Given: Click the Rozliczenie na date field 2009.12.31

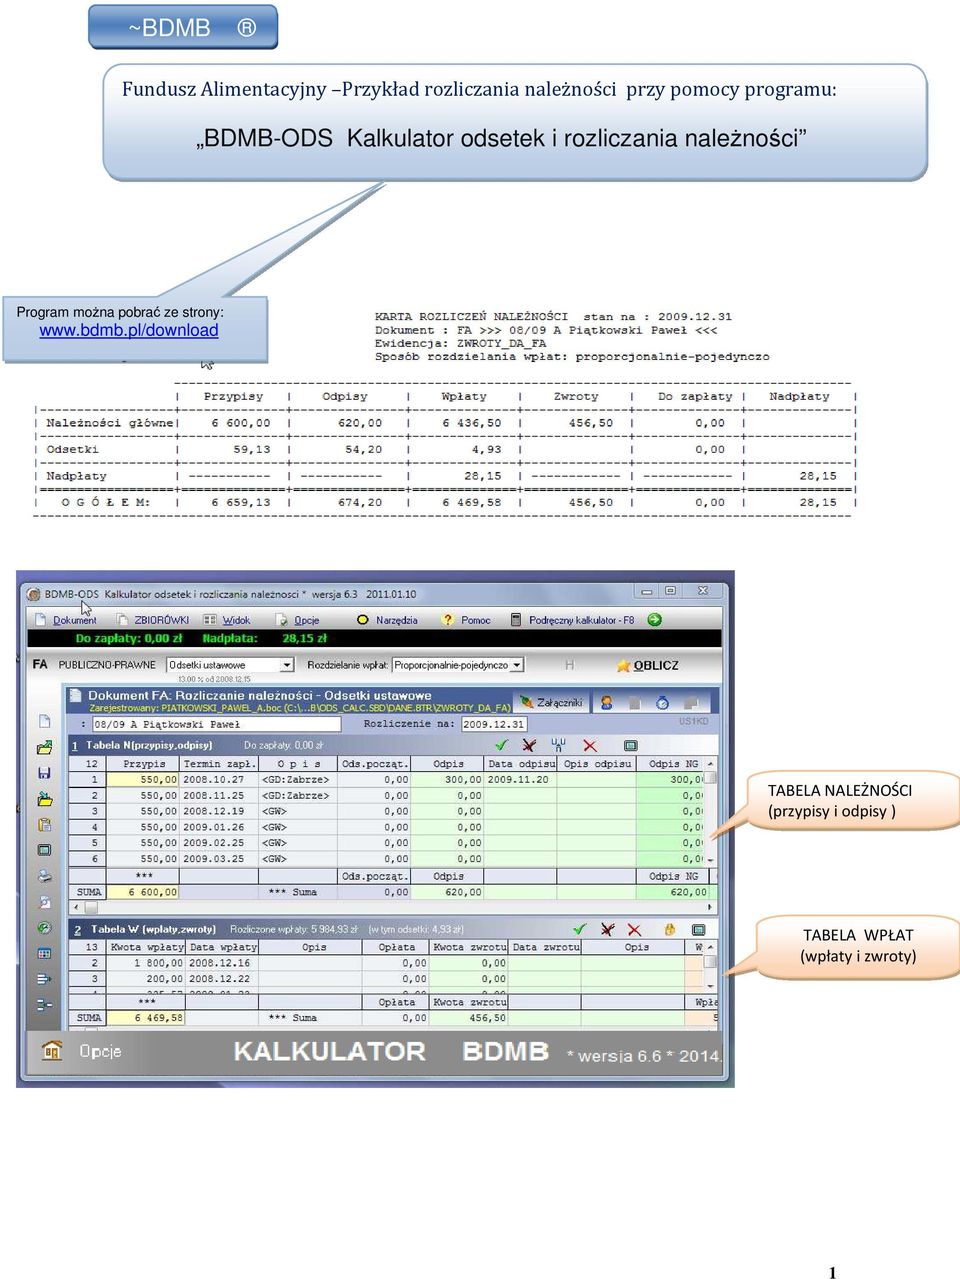Looking at the screenshot, I should tap(494, 724).
